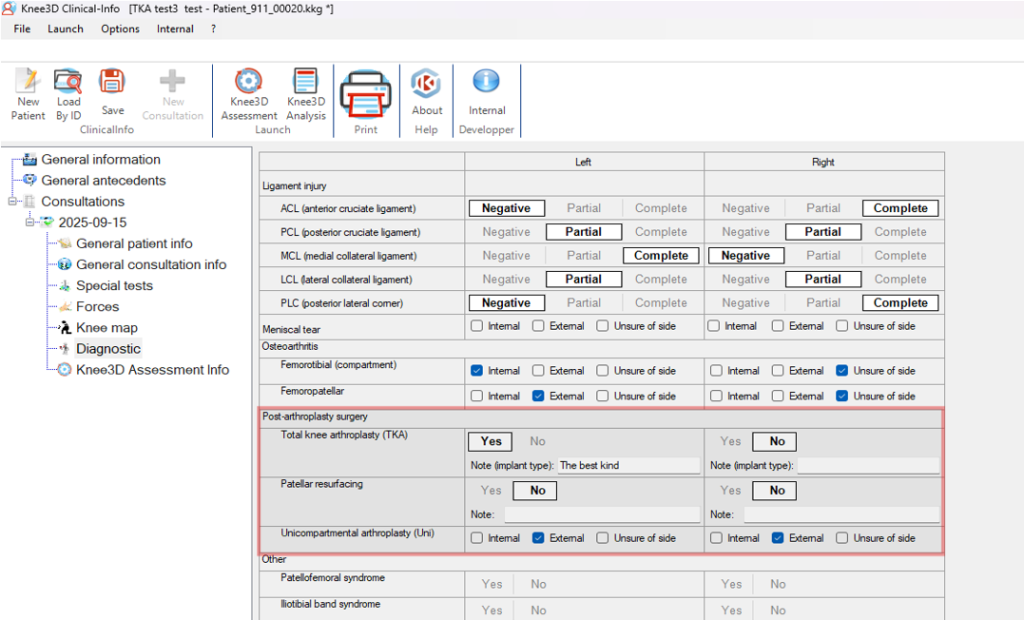Uncheck External for right Unicompartmental arthroplasty

(779, 538)
